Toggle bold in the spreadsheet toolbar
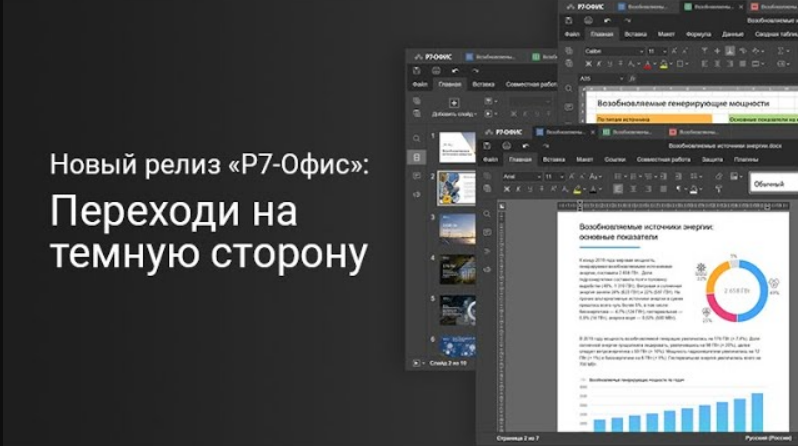798x446 pixels. [x=588, y=64]
